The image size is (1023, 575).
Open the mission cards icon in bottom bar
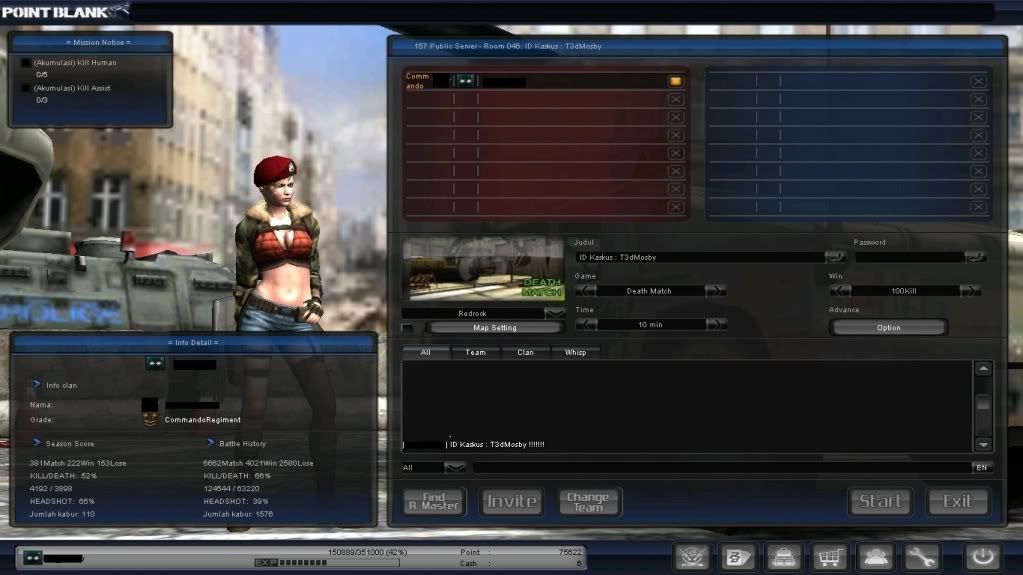738,557
